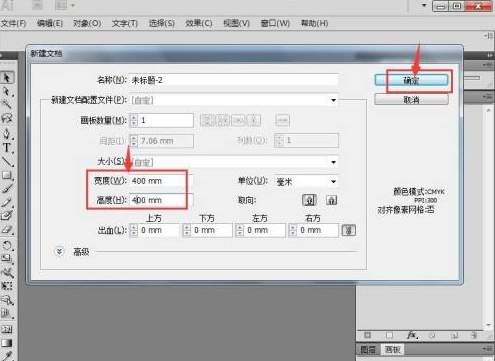Open the 视图(V) menu
This screenshot has height=361, width=495.
(236, 23)
